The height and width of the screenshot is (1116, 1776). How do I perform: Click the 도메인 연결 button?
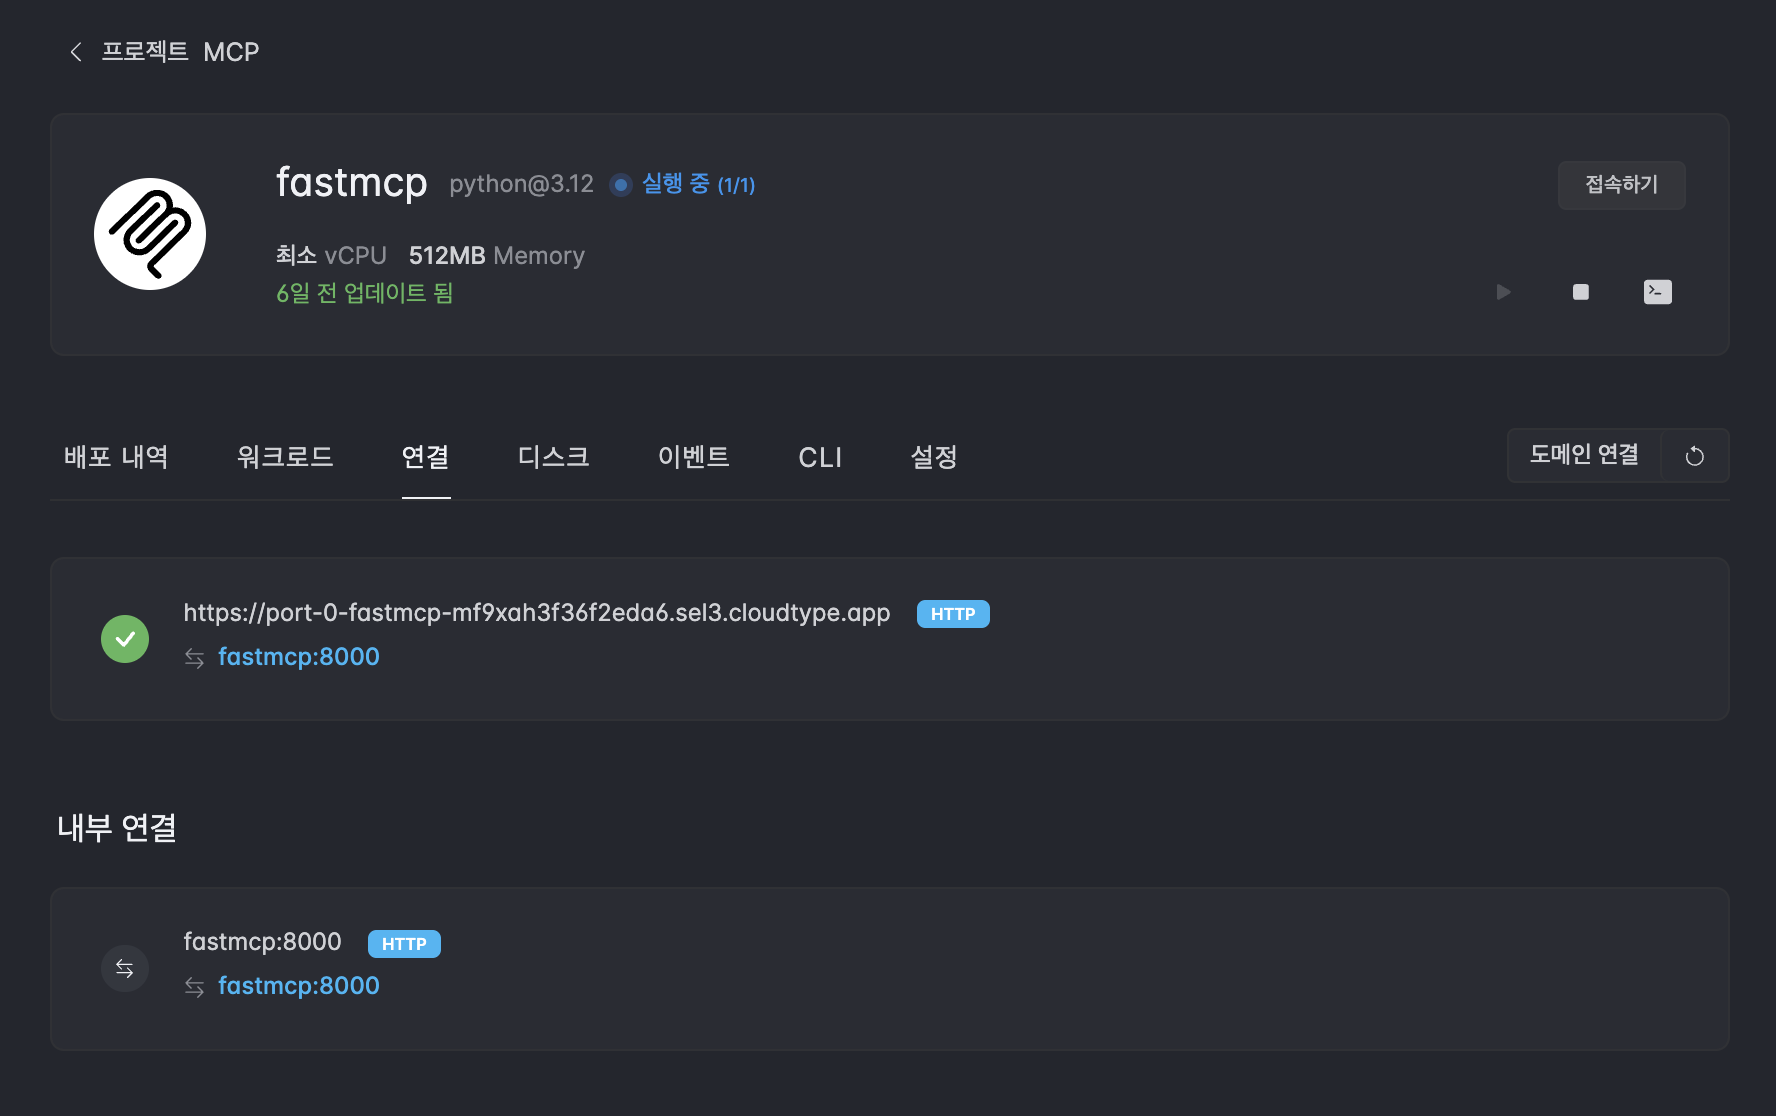[1584, 455]
